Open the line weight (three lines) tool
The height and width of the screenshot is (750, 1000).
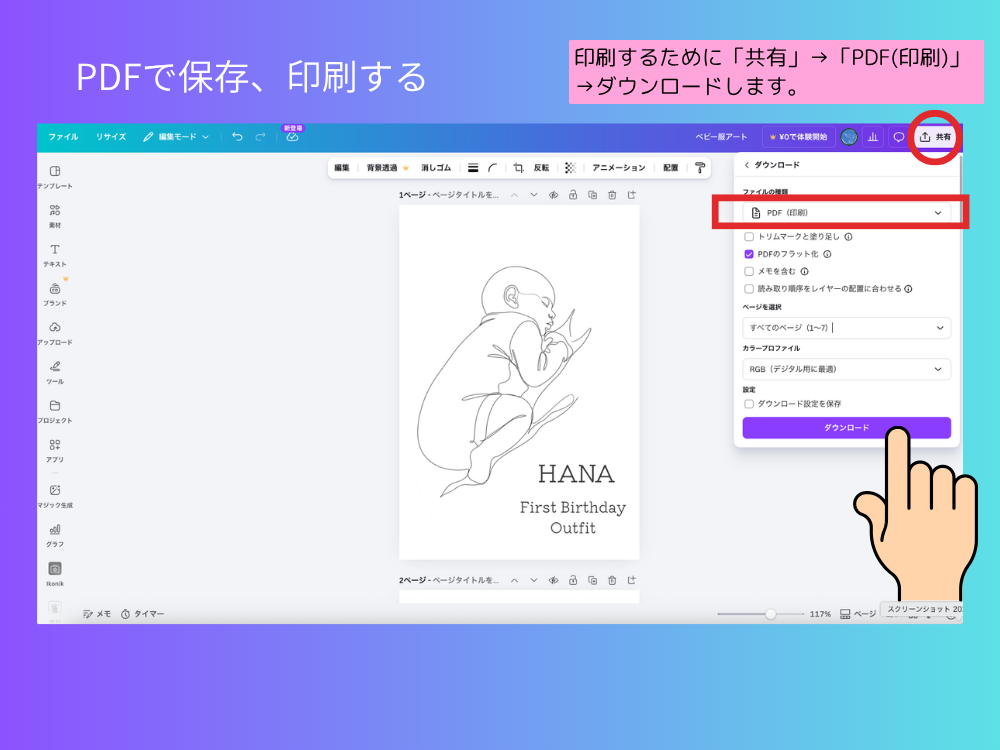coord(473,168)
